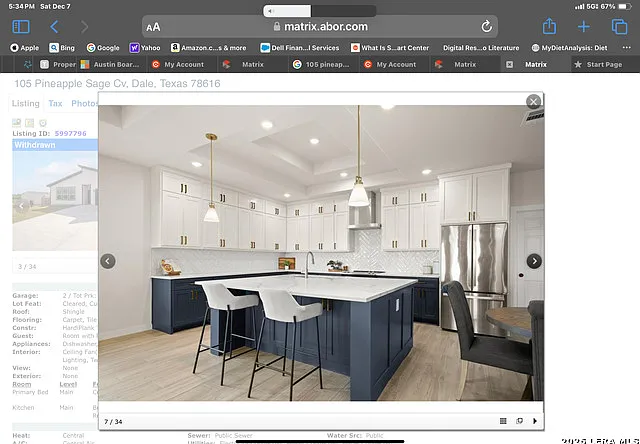Open the Apple bookmark
The width and height of the screenshot is (640, 444).
pos(25,48)
